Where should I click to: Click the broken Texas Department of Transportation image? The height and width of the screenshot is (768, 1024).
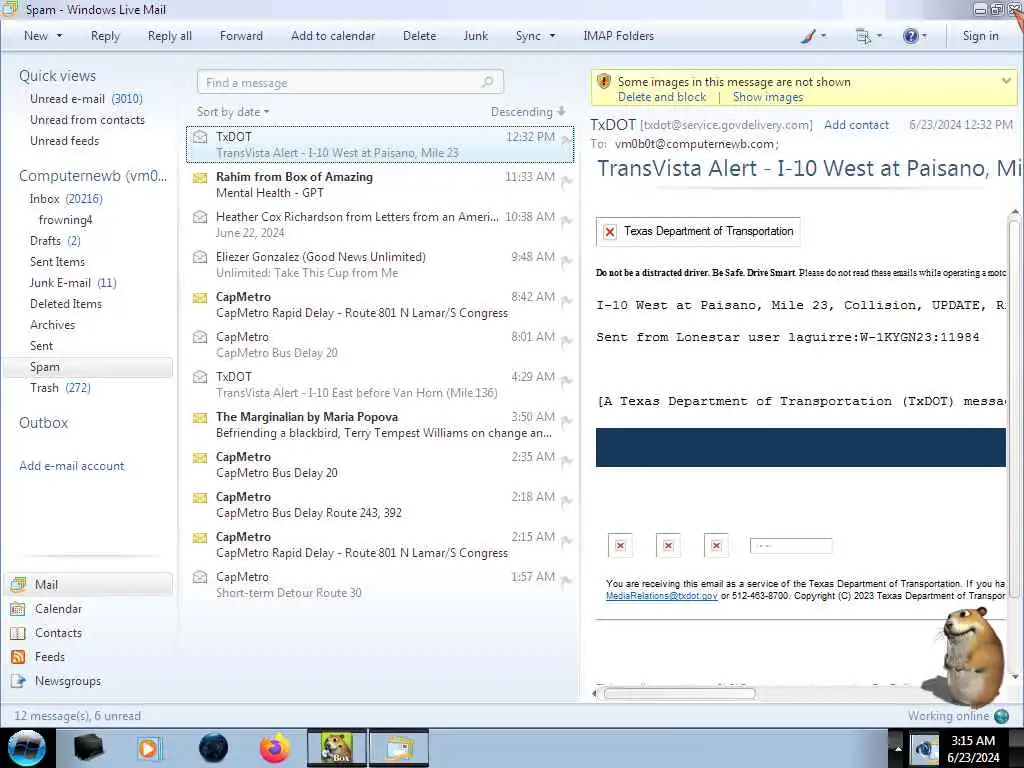pos(697,231)
